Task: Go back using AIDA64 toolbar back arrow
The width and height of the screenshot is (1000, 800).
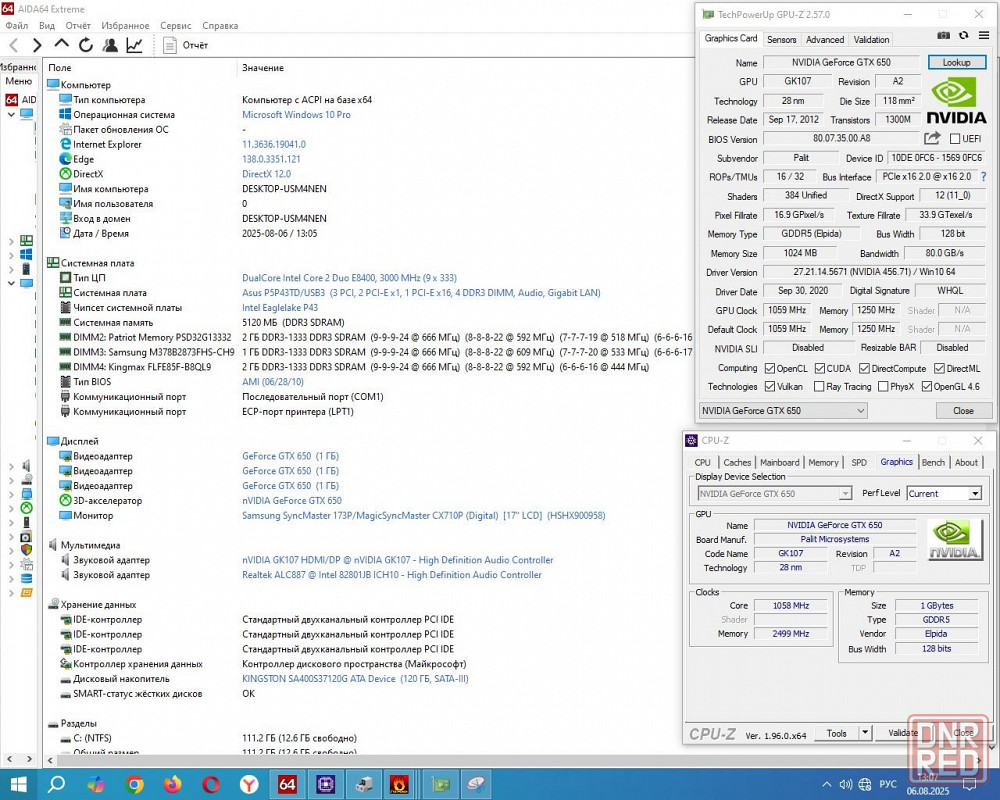Action: click(14, 45)
